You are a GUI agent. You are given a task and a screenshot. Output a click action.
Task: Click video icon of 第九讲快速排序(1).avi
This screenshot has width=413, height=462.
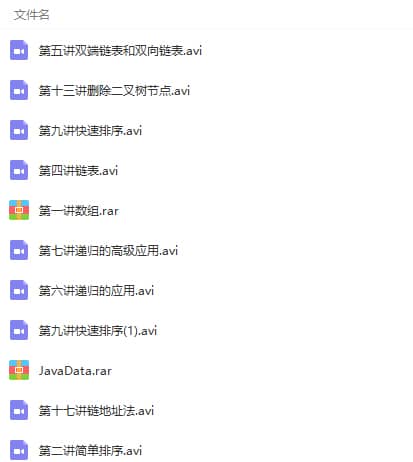point(19,330)
